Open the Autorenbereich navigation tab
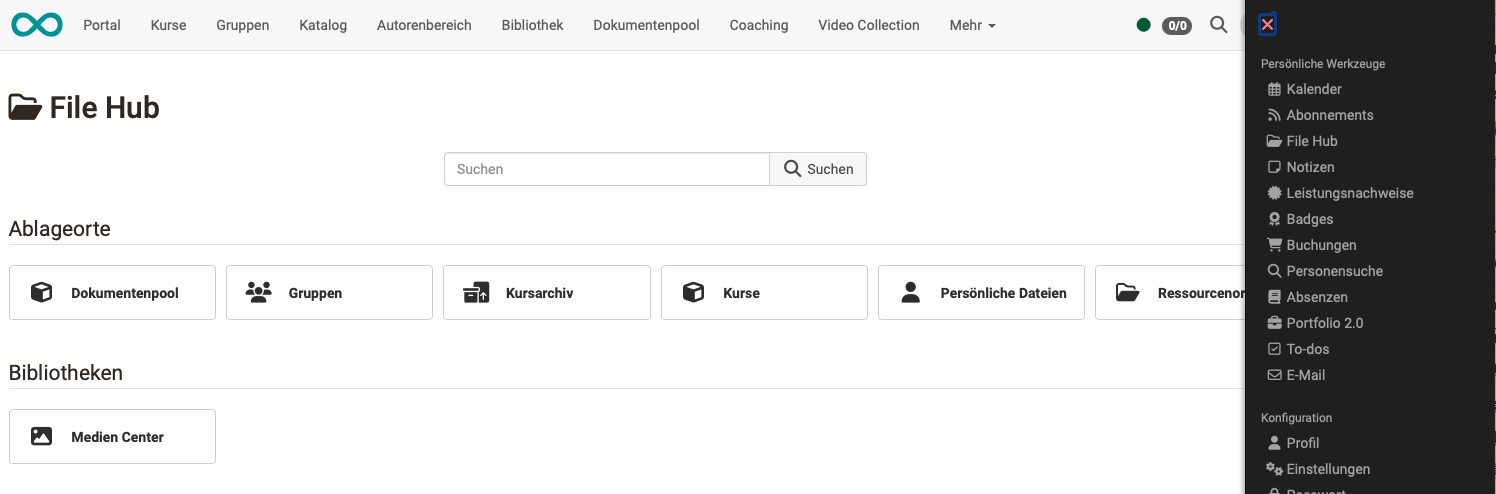The width and height of the screenshot is (1496, 494). [424, 25]
